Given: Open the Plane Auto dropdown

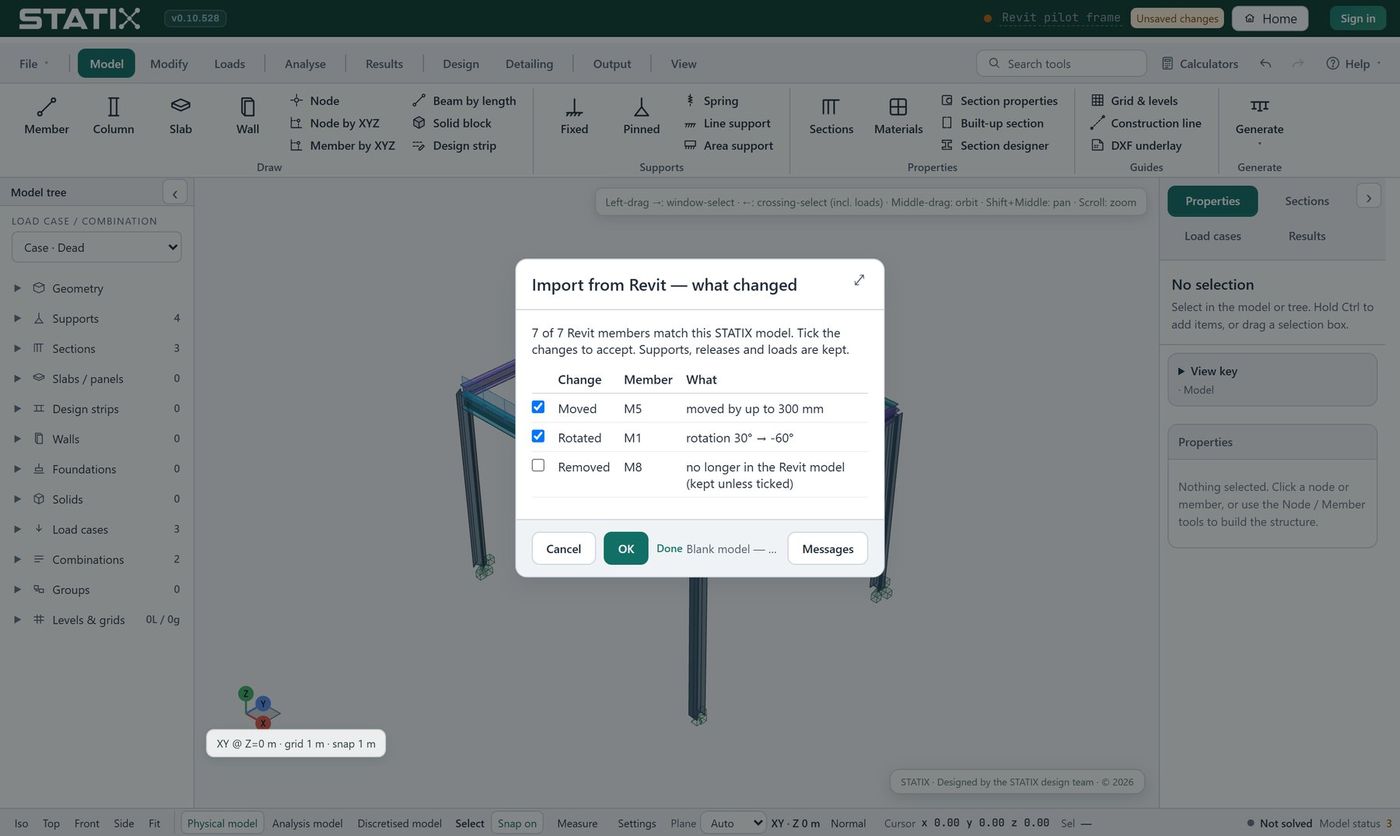Looking at the screenshot, I should (733, 823).
